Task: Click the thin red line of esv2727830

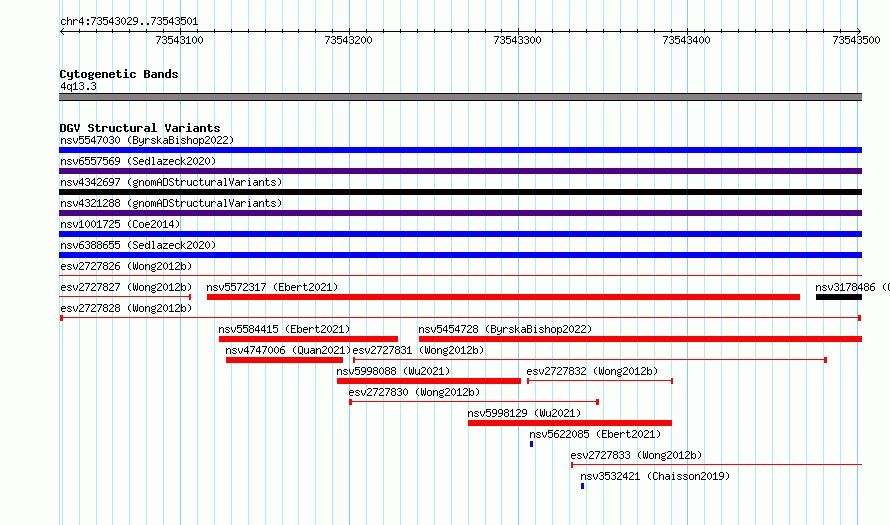Action: (474, 402)
